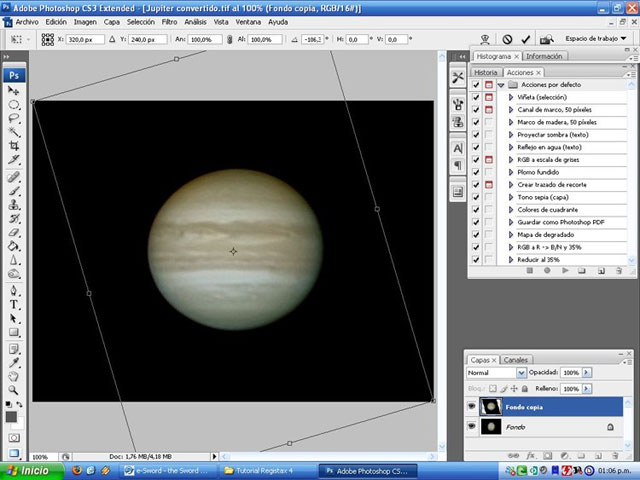640x480 pixels.
Task: Select the Lasso tool
Action: [13, 118]
